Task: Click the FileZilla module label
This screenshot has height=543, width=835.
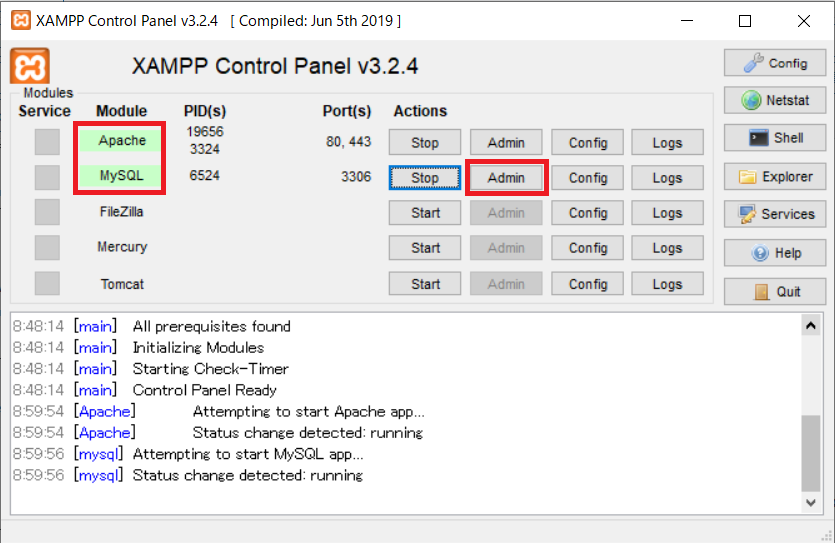Action: 121,212
